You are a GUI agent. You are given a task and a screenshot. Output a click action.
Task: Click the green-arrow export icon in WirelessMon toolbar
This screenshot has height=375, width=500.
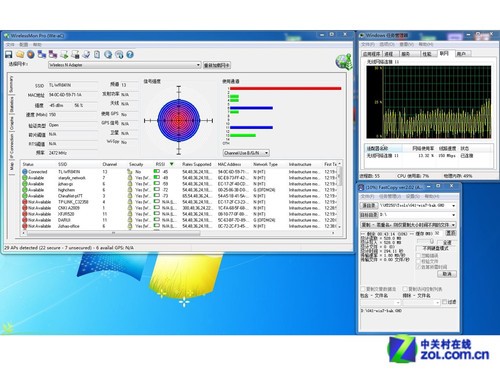(64, 54)
